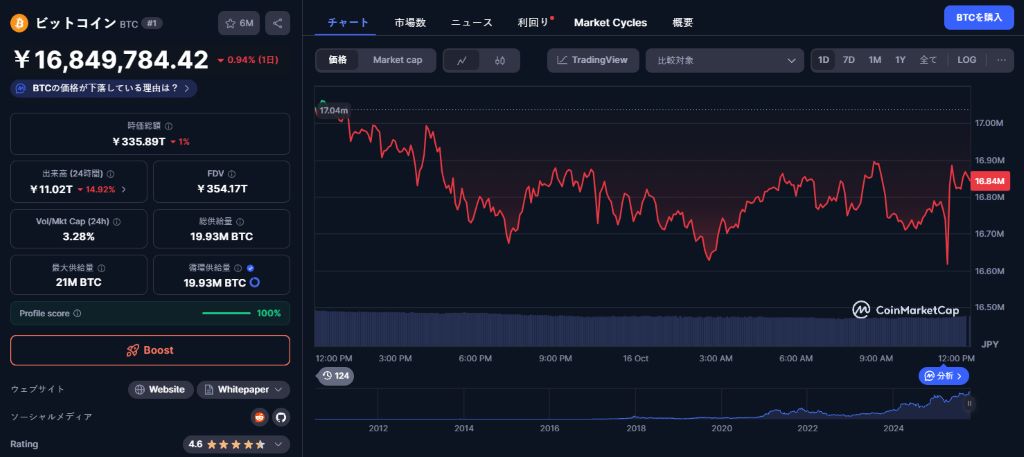
Task: Click the BTCを購入 buy button
Action: [x=978, y=17]
